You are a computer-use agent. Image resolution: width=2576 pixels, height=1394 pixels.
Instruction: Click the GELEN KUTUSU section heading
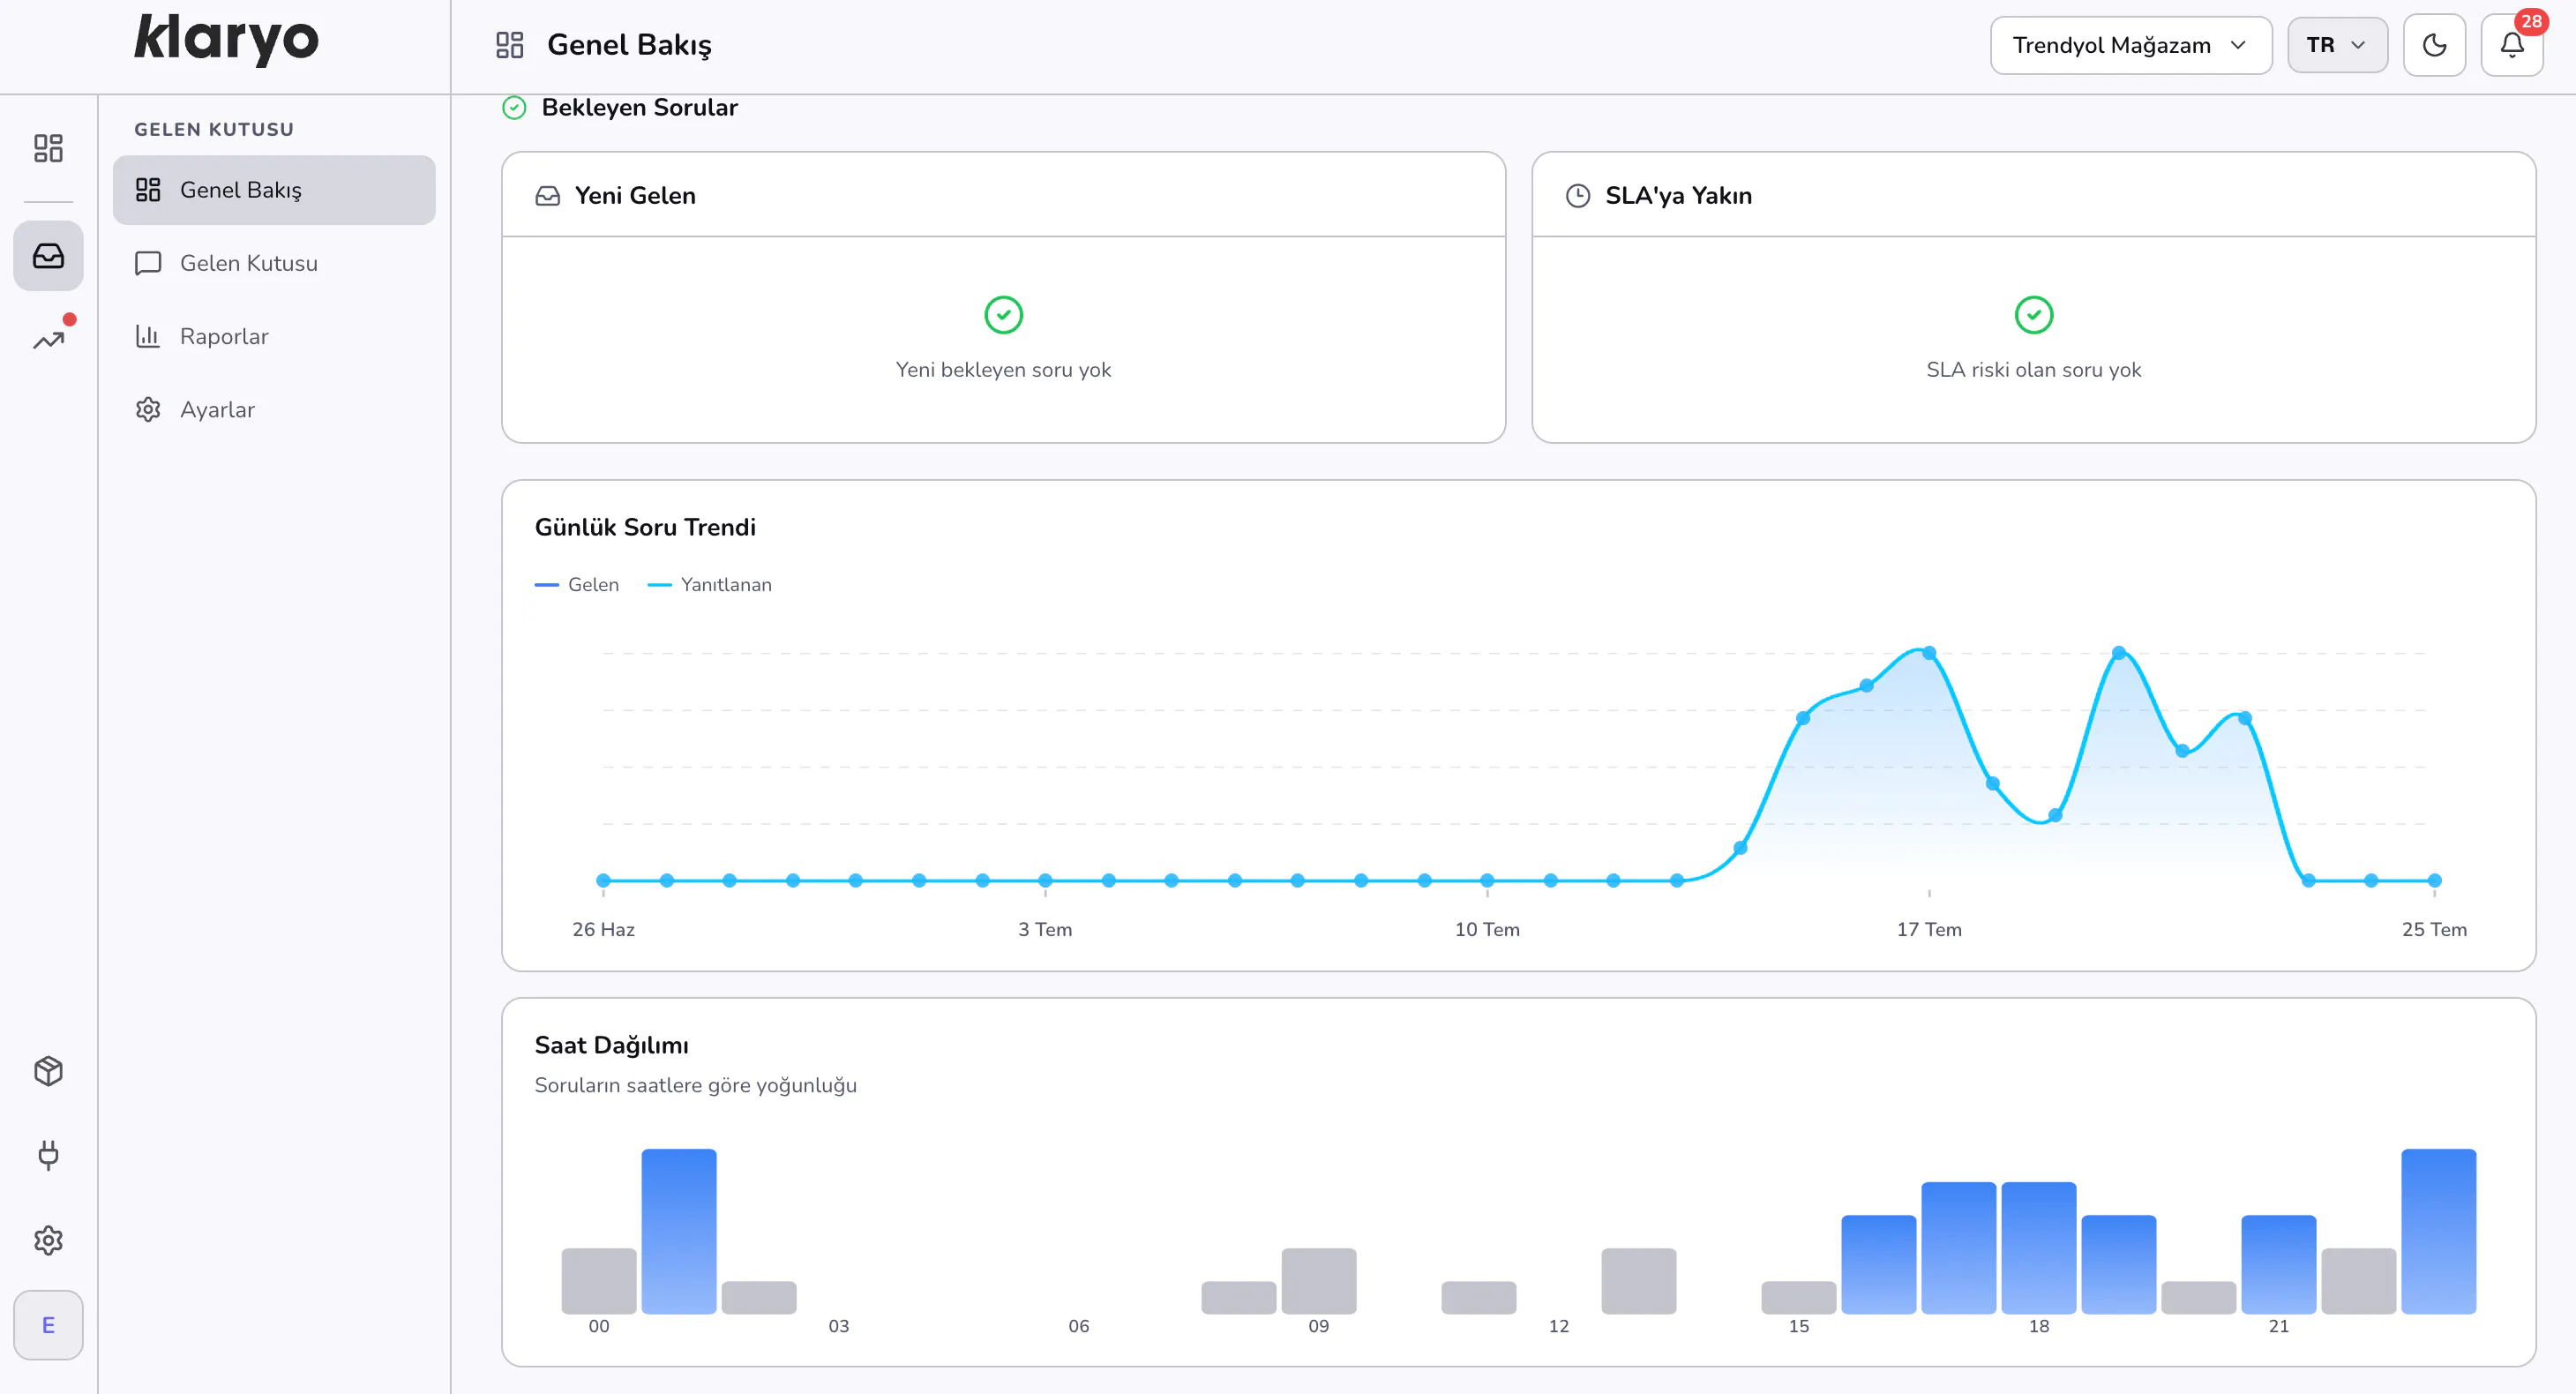pyautogui.click(x=214, y=130)
